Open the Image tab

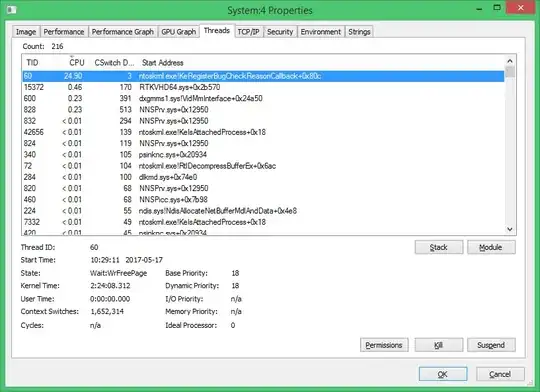coord(26,32)
